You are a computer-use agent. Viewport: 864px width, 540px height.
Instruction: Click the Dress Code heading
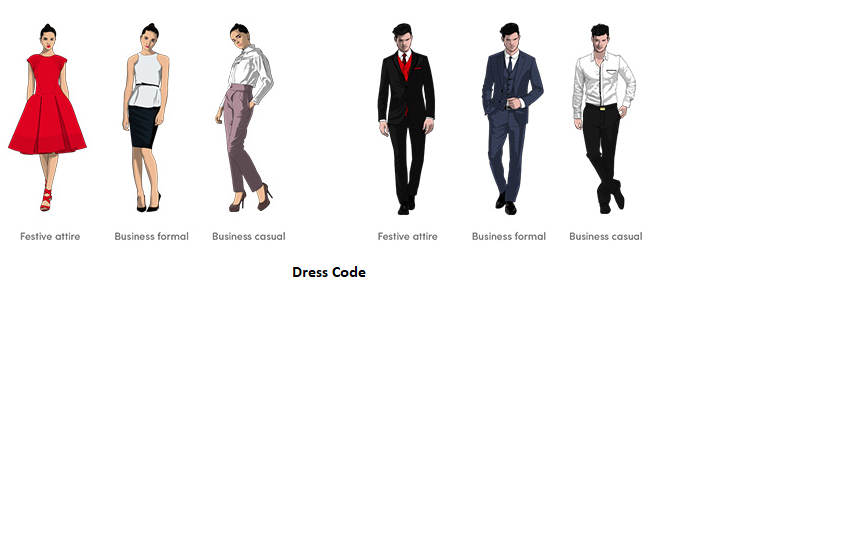pyautogui.click(x=328, y=272)
